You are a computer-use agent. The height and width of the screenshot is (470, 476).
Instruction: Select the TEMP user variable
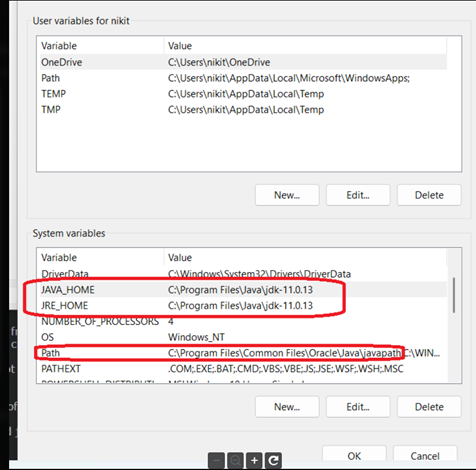tap(243, 94)
